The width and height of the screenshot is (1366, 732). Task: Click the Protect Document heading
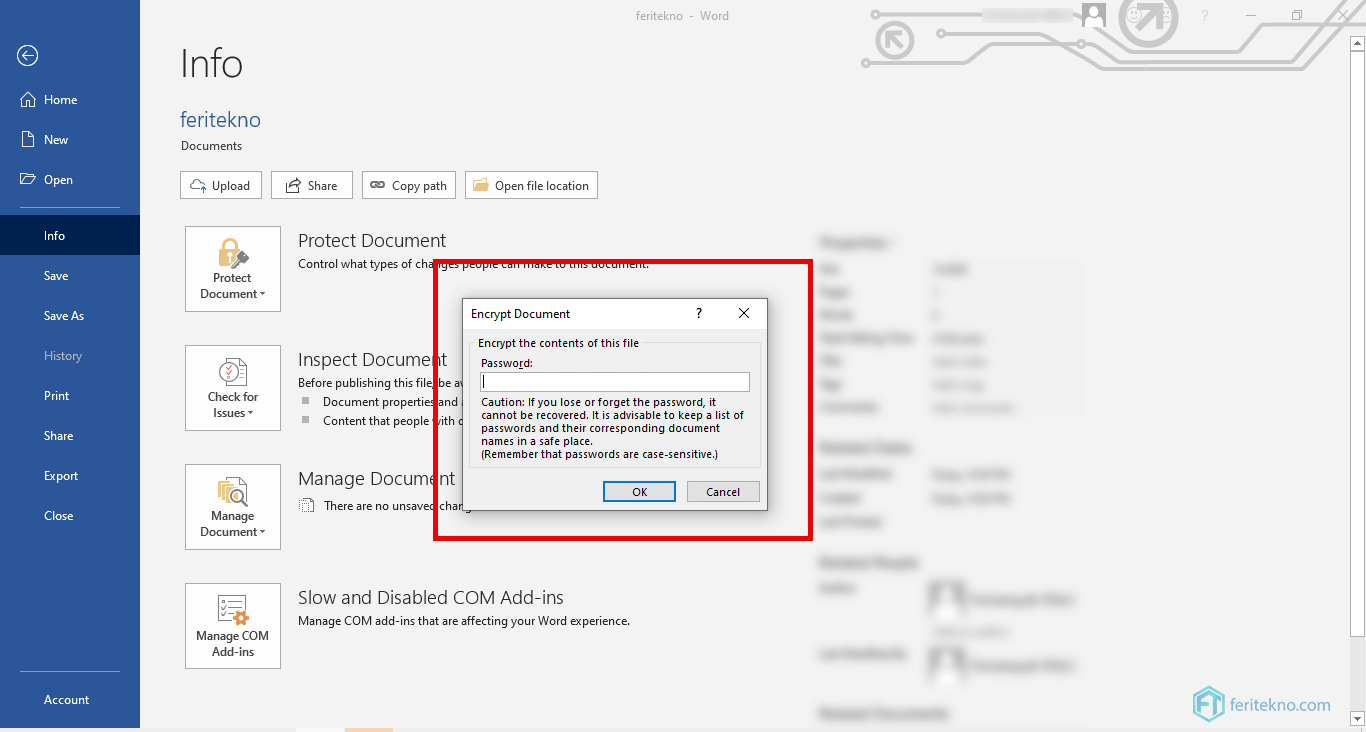(x=372, y=241)
